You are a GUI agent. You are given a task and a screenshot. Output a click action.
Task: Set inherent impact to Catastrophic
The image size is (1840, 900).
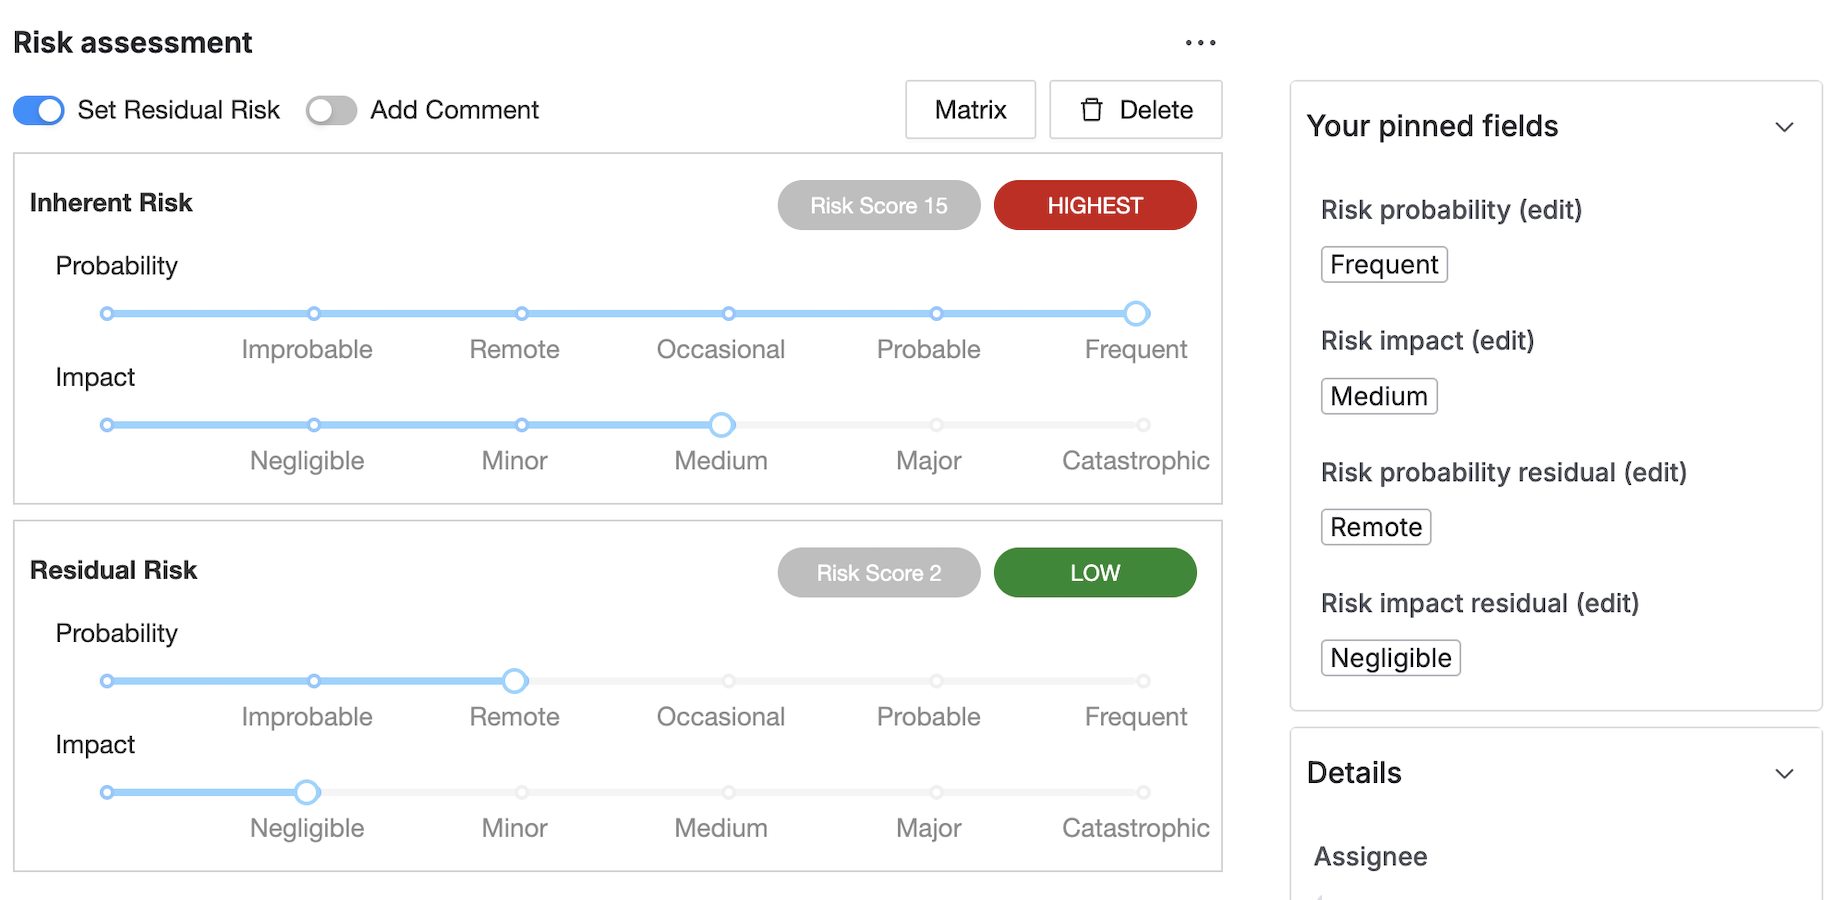1143,425
